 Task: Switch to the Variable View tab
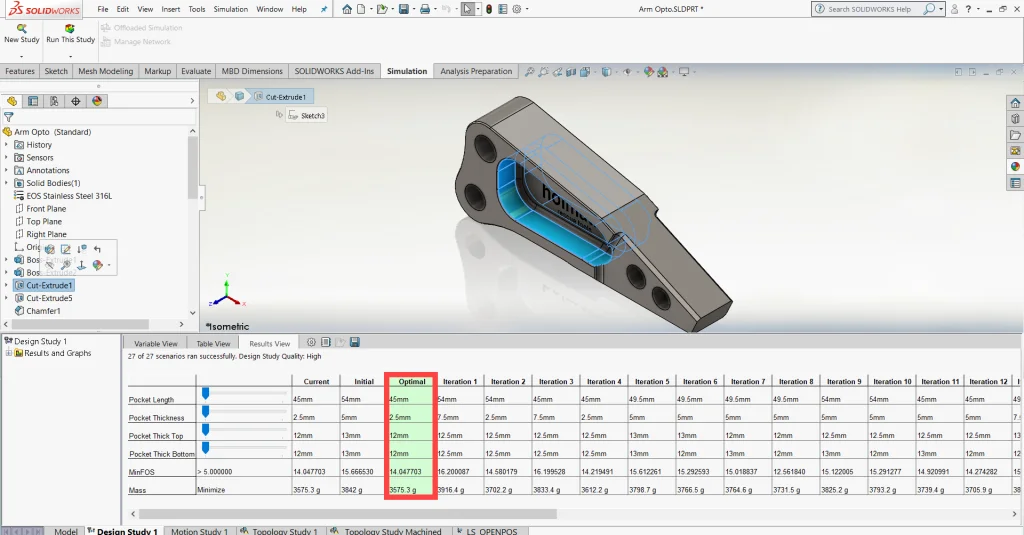(x=155, y=343)
